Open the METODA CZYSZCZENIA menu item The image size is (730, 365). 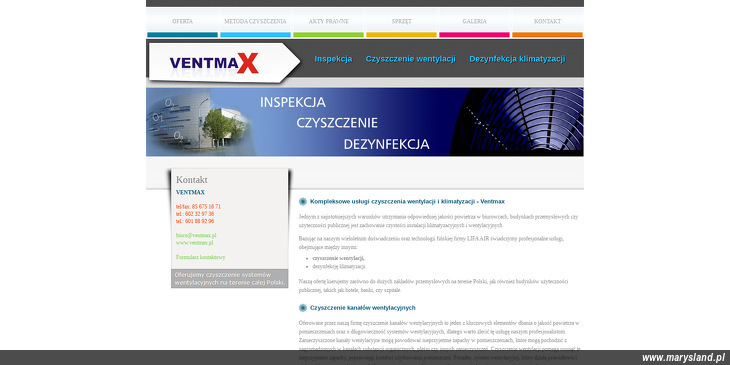[255, 21]
